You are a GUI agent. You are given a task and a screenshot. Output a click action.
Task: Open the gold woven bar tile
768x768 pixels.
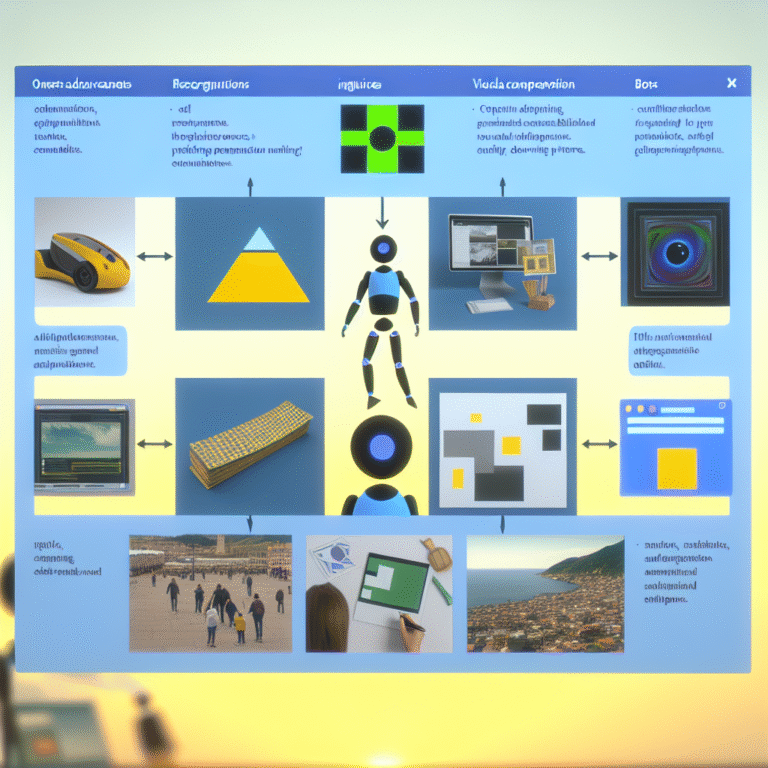[250, 446]
